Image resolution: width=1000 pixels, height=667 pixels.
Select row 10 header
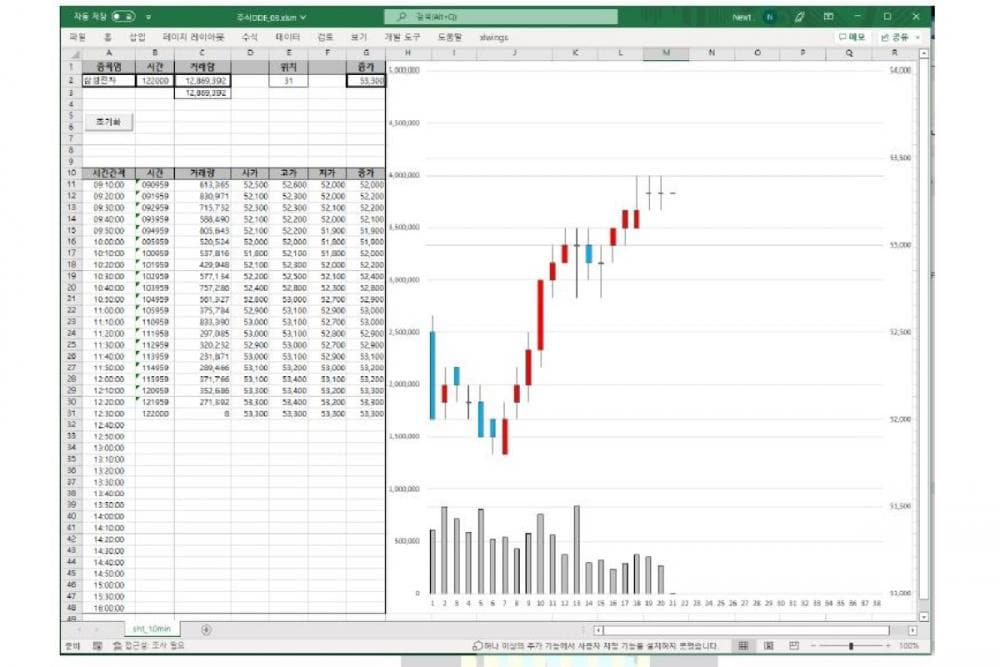pyautogui.click(x=71, y=173)
